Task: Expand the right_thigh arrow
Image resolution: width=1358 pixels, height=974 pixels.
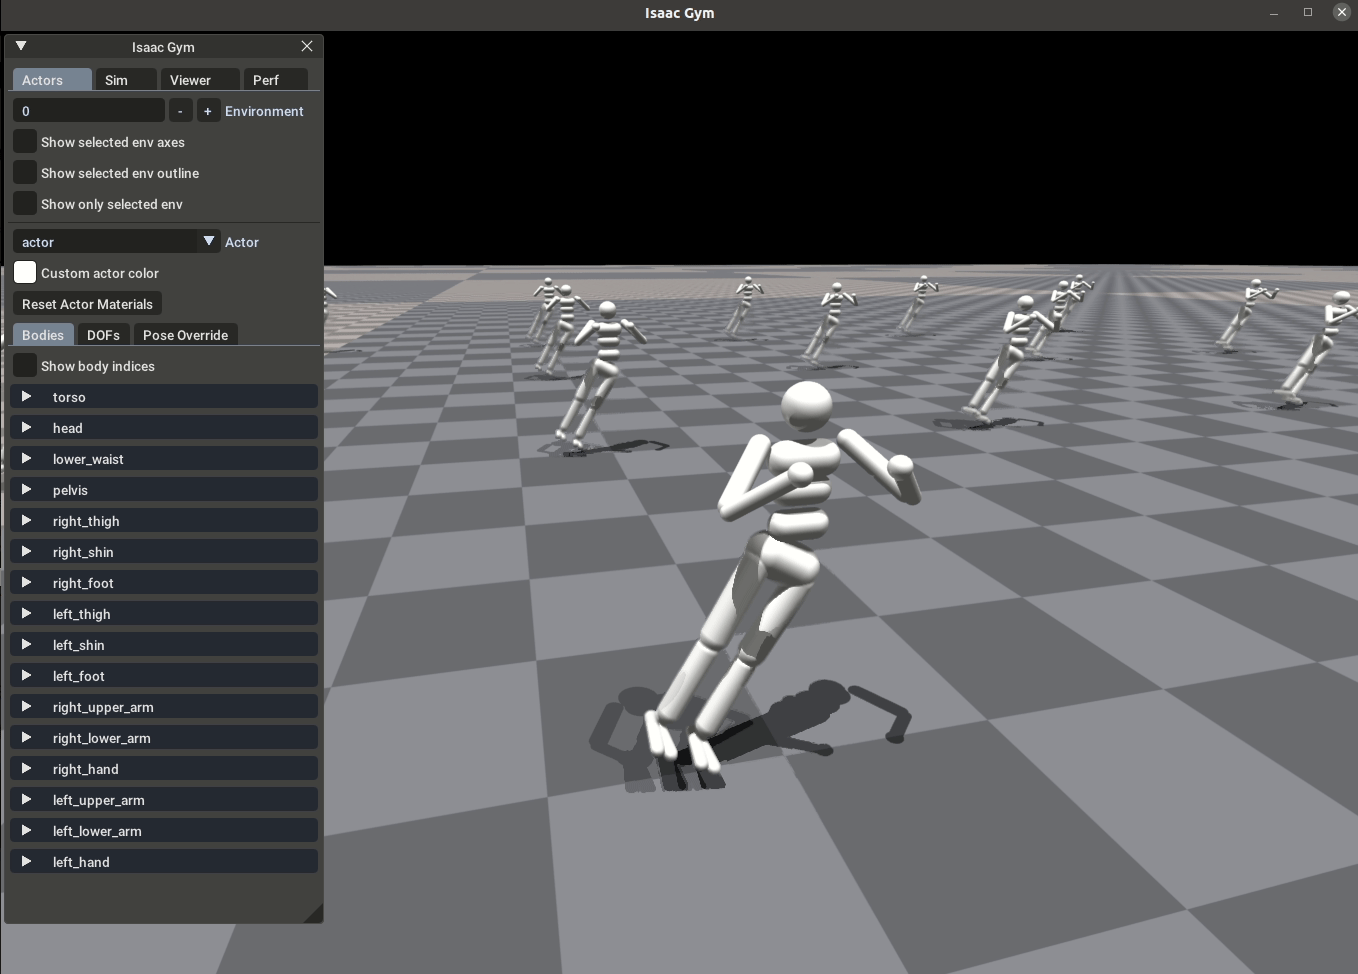Action: (x=27, y=521)
